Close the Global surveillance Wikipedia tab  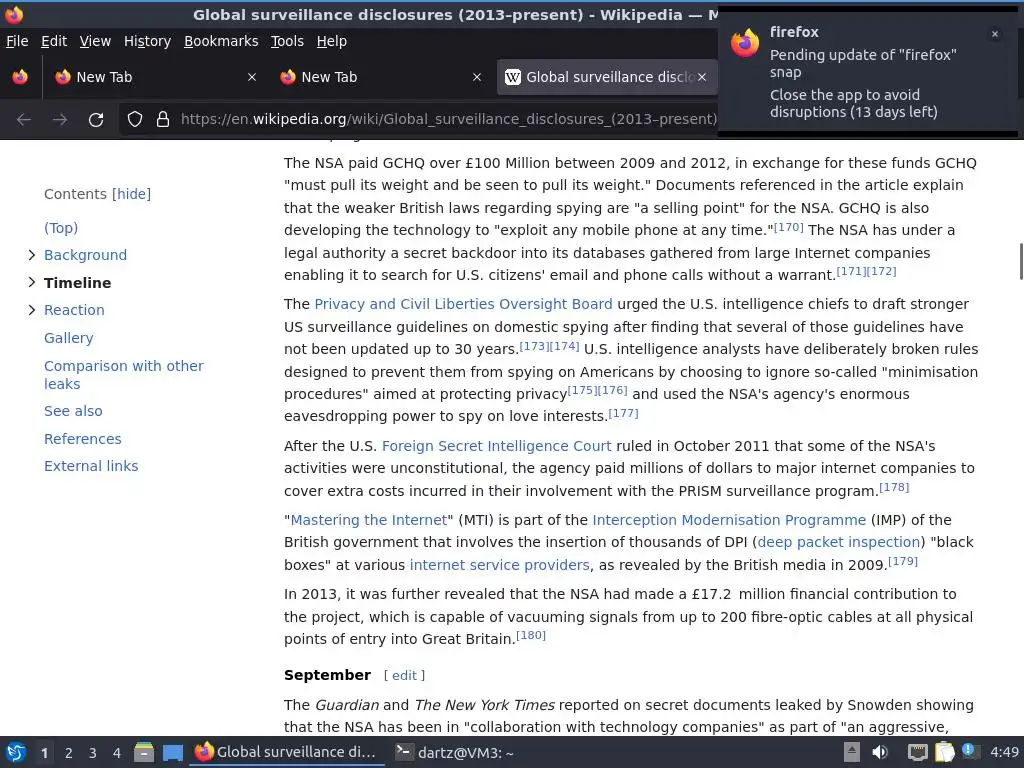pyautogui.click(x=701, y=77)
